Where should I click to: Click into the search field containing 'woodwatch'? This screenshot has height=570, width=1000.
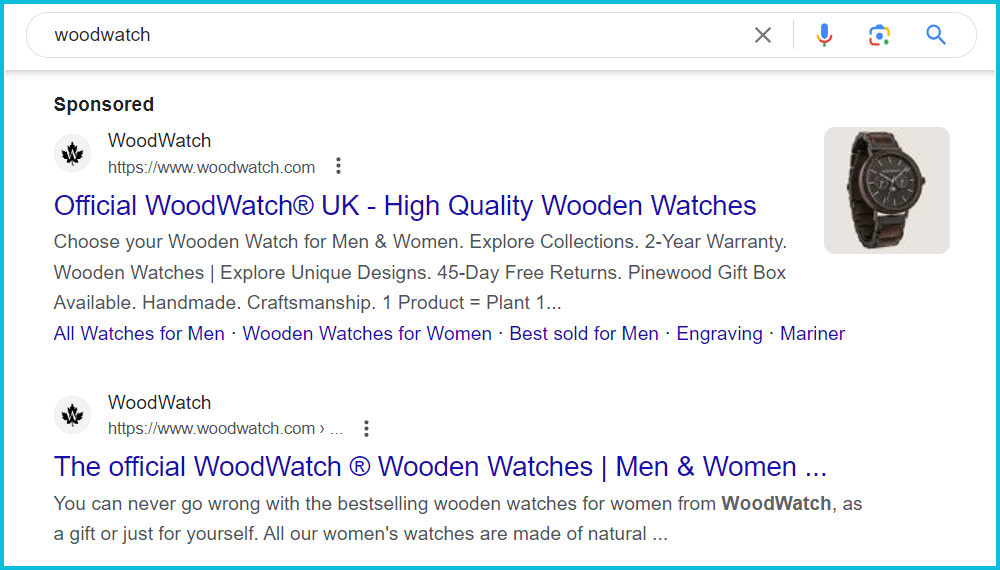coord(400,35)
